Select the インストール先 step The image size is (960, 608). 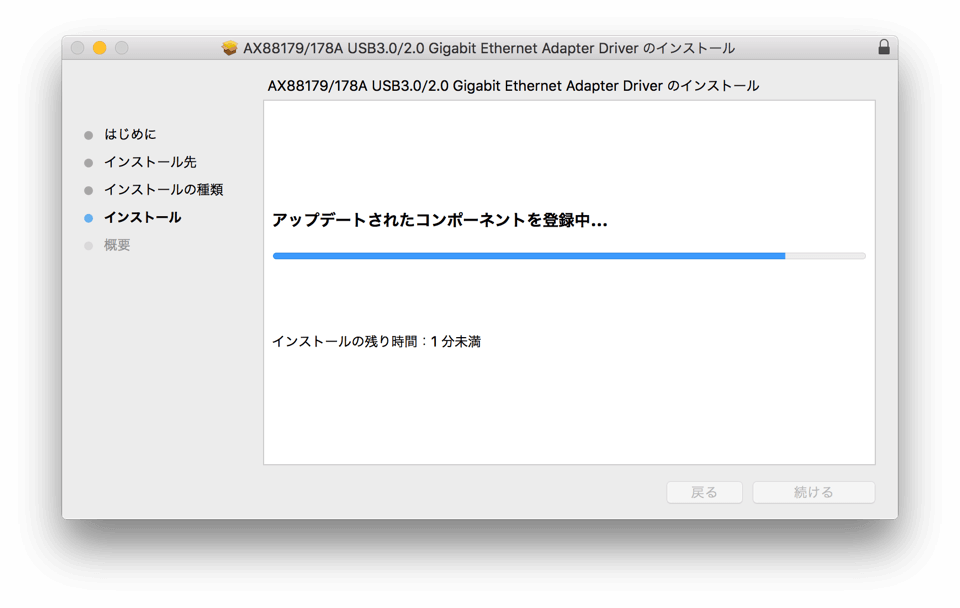pyautogui.click(x=150, y=162)
